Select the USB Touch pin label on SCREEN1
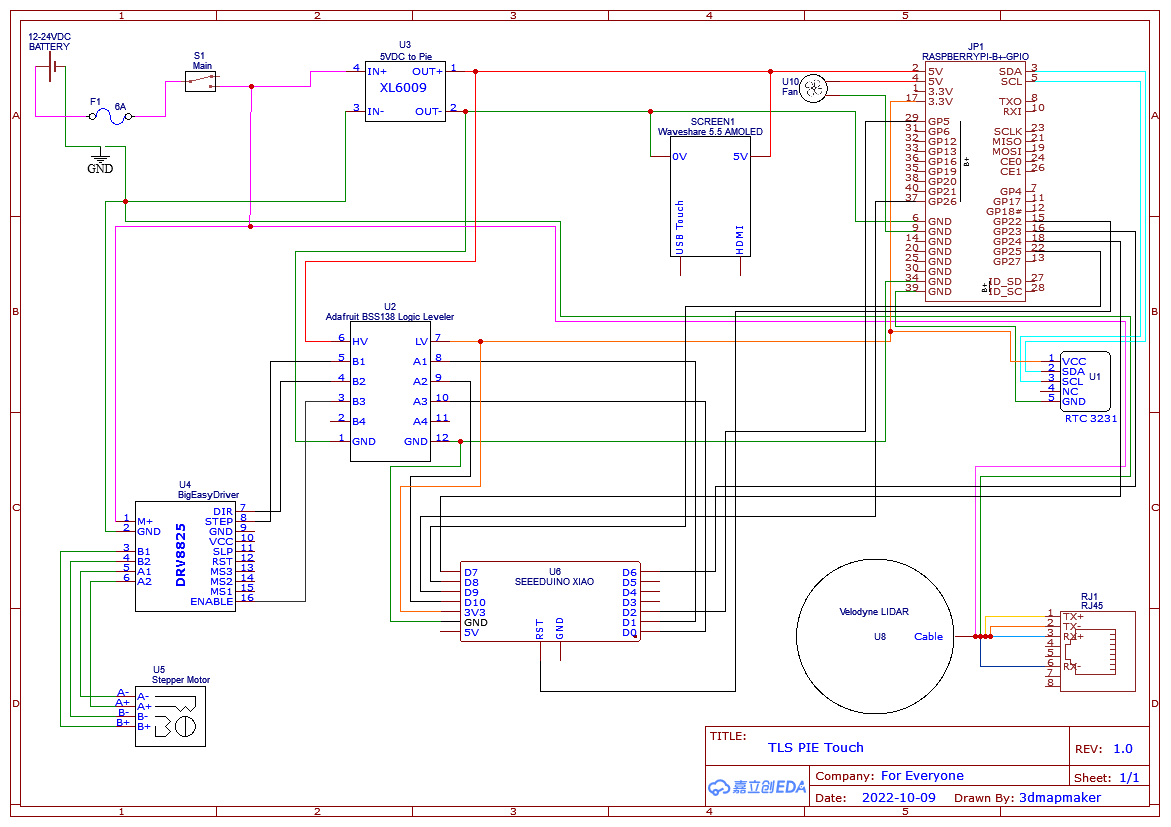The width and height of the screenshot is (1171, 827). (680, 227)
